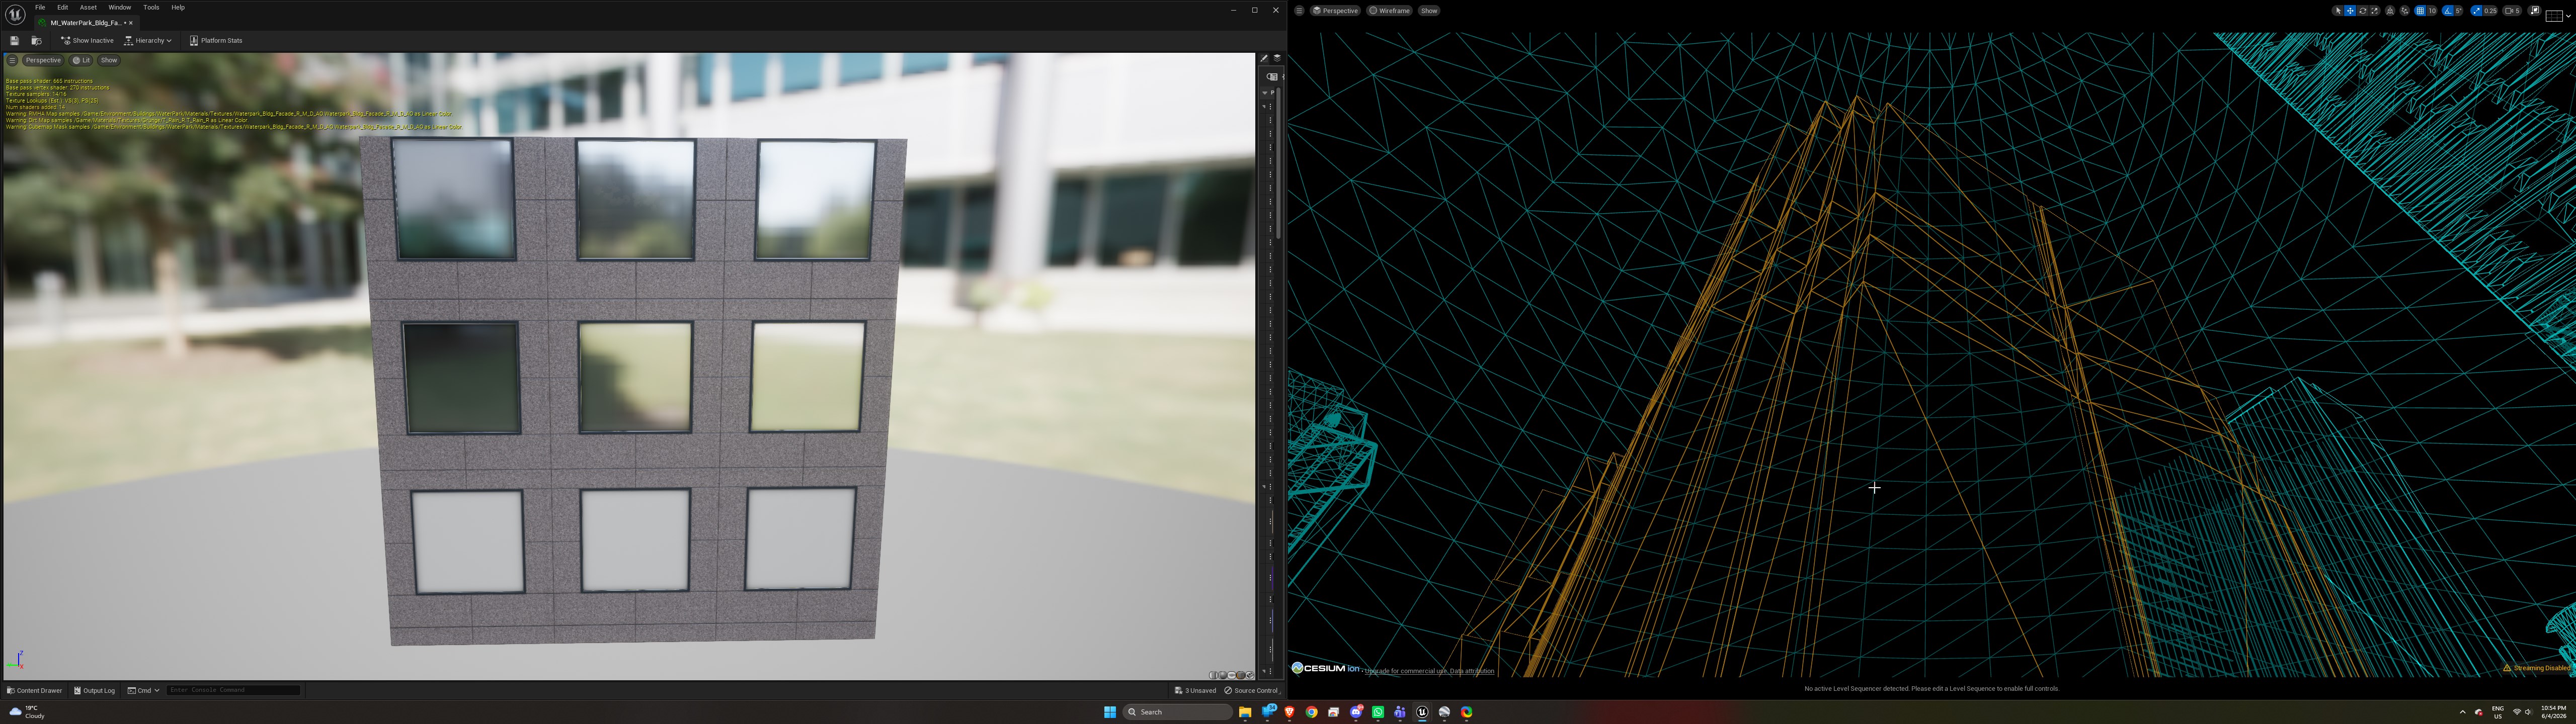The height and width of the screenshot is (724, 2576).
Task: Click the coordinate space cube icon
Action: coord(2390,11)
